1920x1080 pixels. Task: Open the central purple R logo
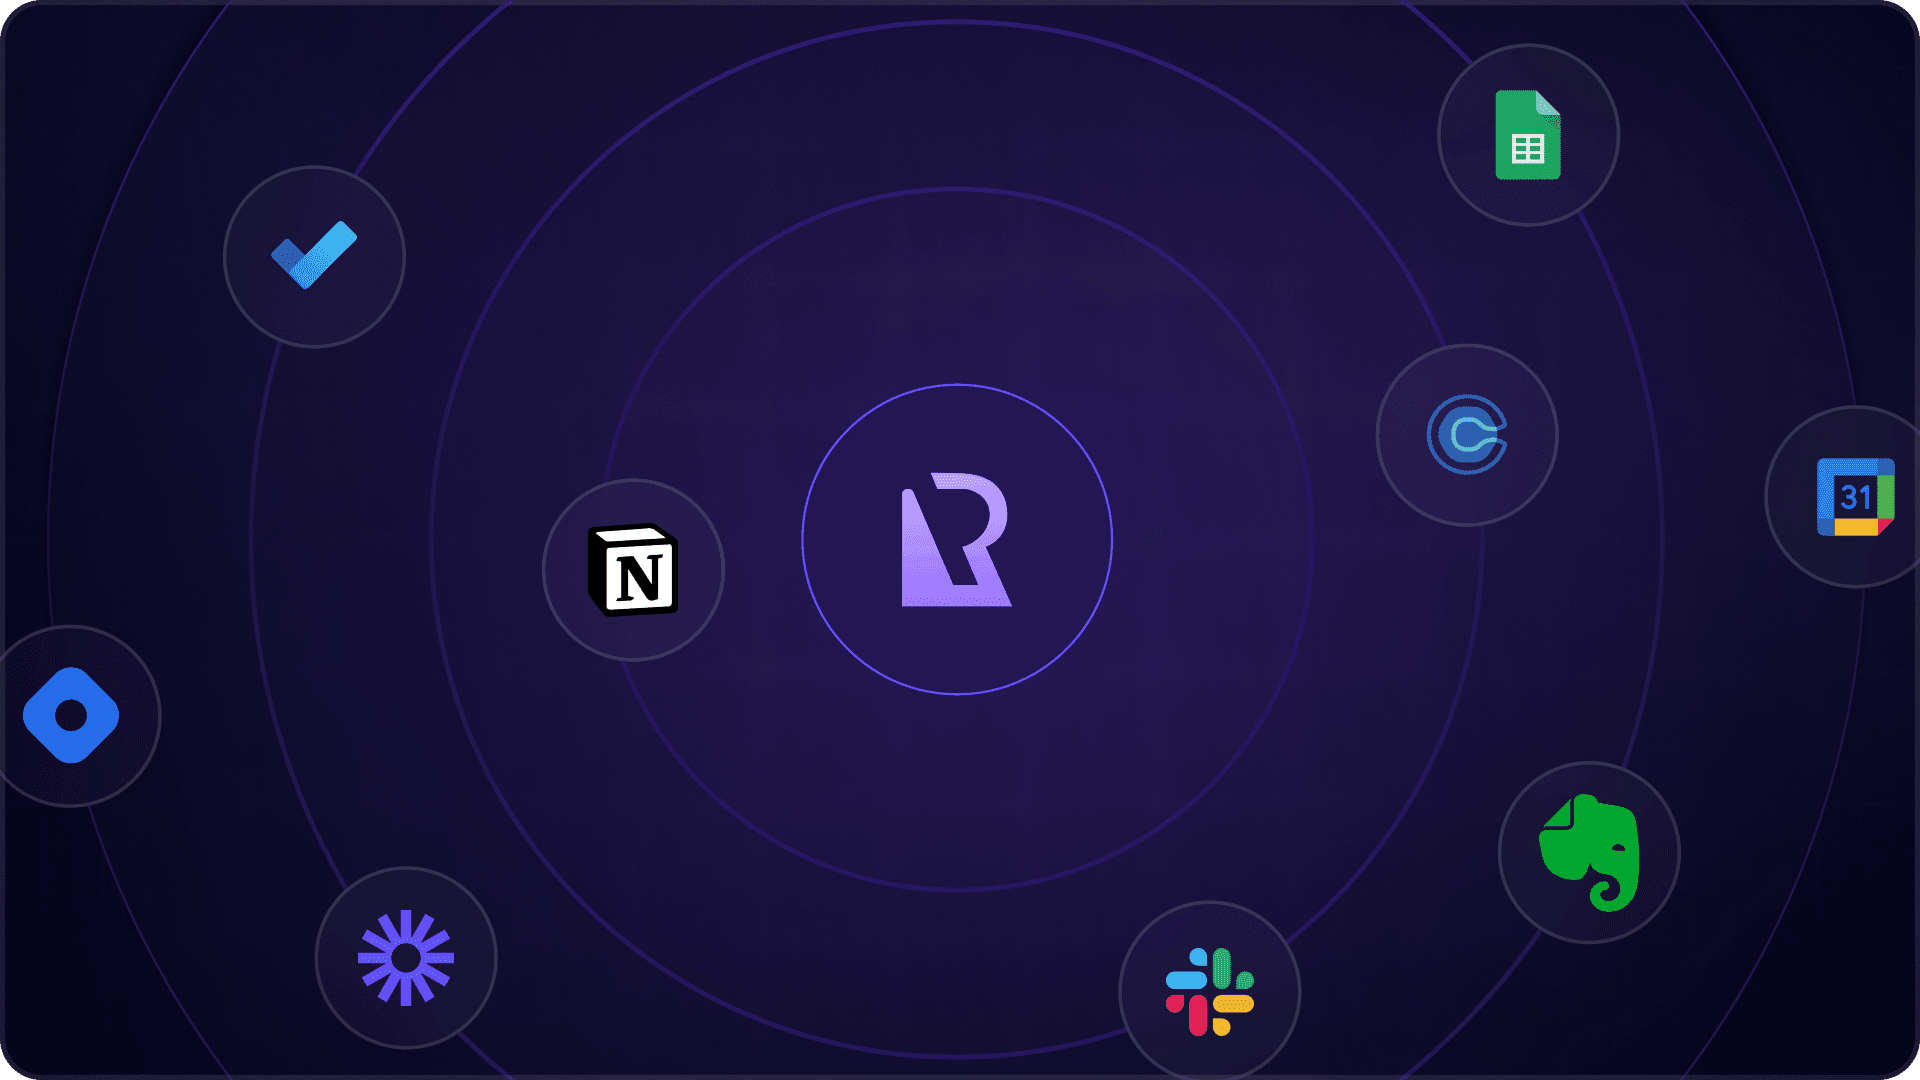[957, 540]
